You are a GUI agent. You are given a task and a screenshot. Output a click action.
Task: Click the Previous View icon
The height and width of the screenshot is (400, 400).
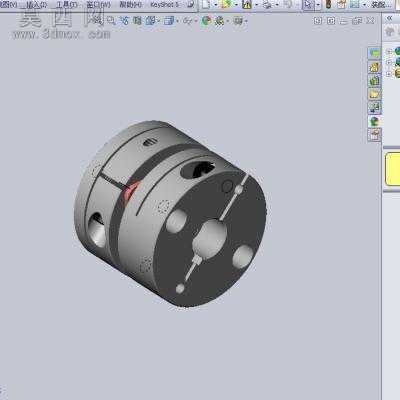124,21
